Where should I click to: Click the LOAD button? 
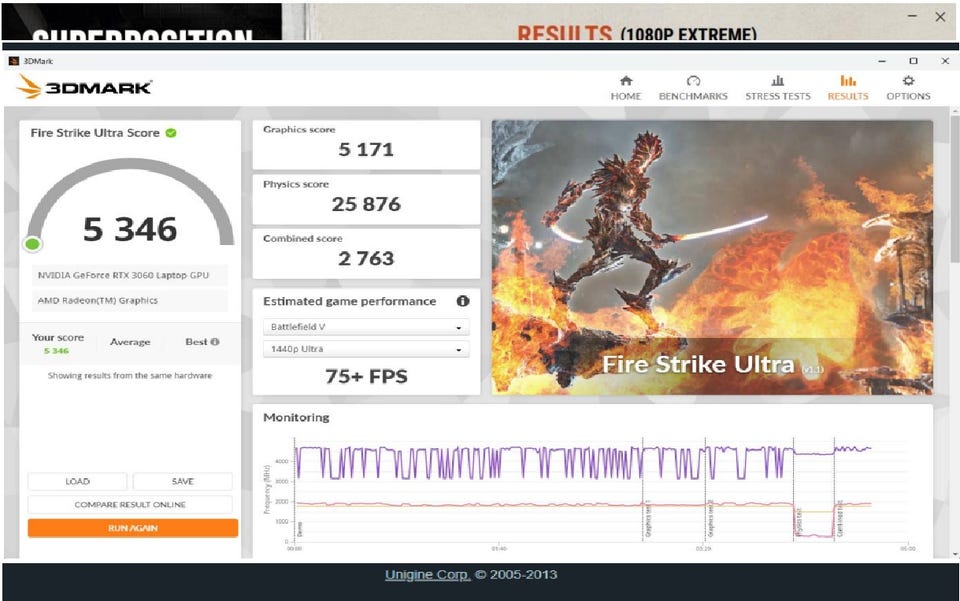pos(77,482)
